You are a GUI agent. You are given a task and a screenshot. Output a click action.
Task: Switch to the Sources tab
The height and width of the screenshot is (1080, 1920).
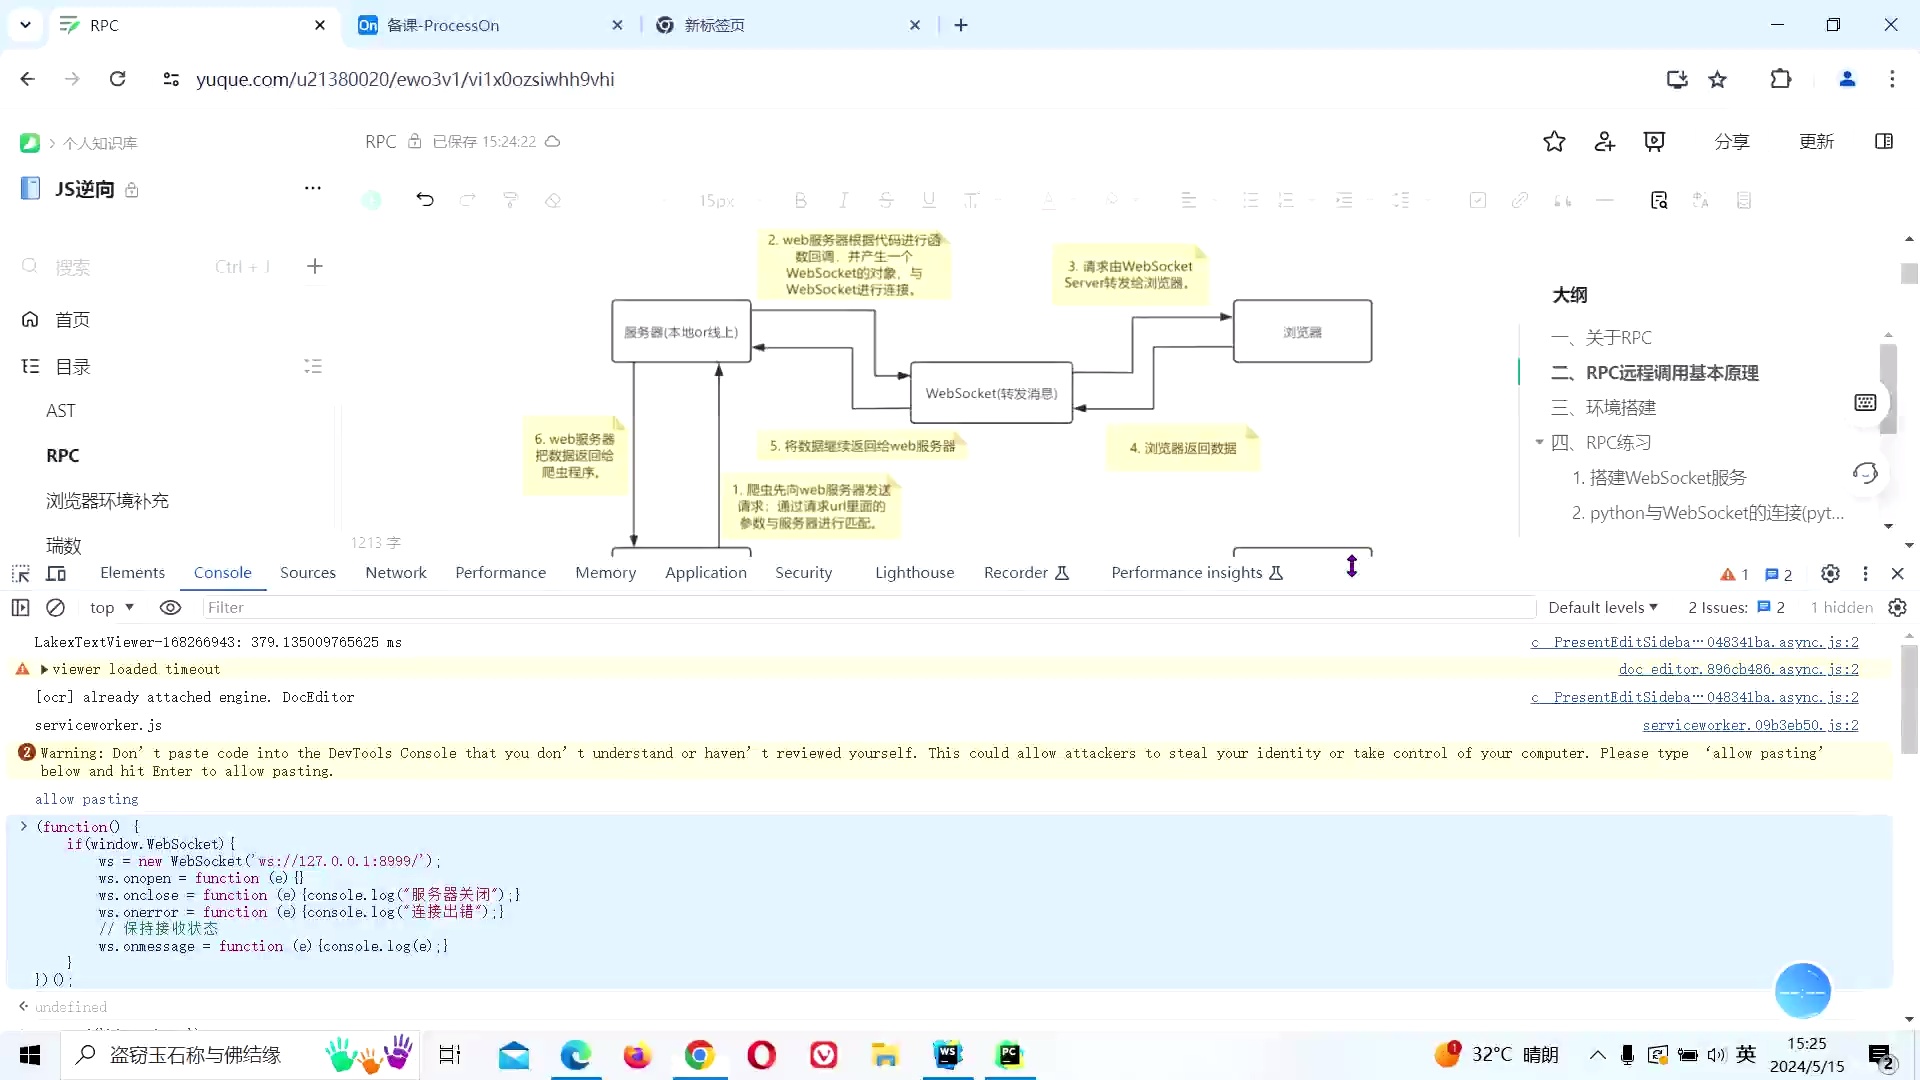tap(307, 572)
